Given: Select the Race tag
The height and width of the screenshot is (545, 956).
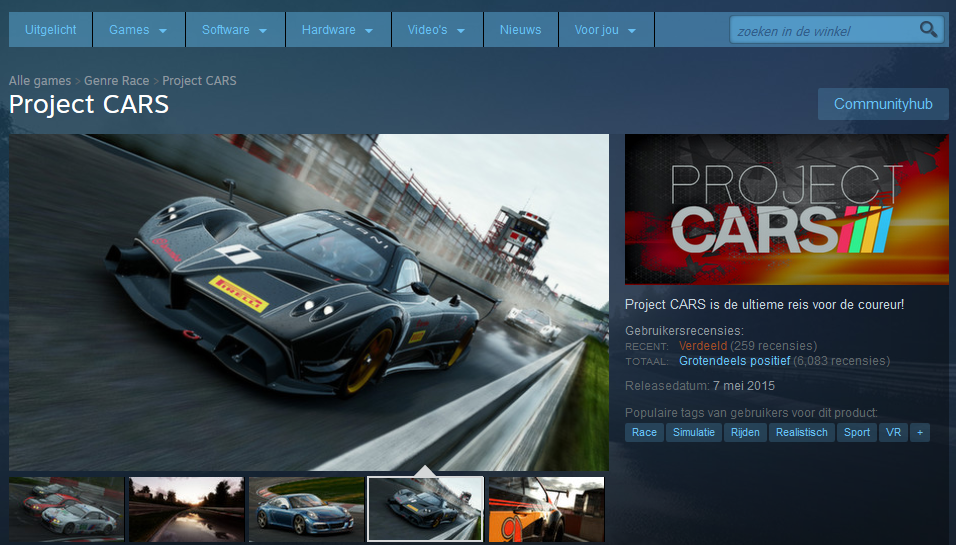Looking at the screenshot, I should click(x=644, y=432).
